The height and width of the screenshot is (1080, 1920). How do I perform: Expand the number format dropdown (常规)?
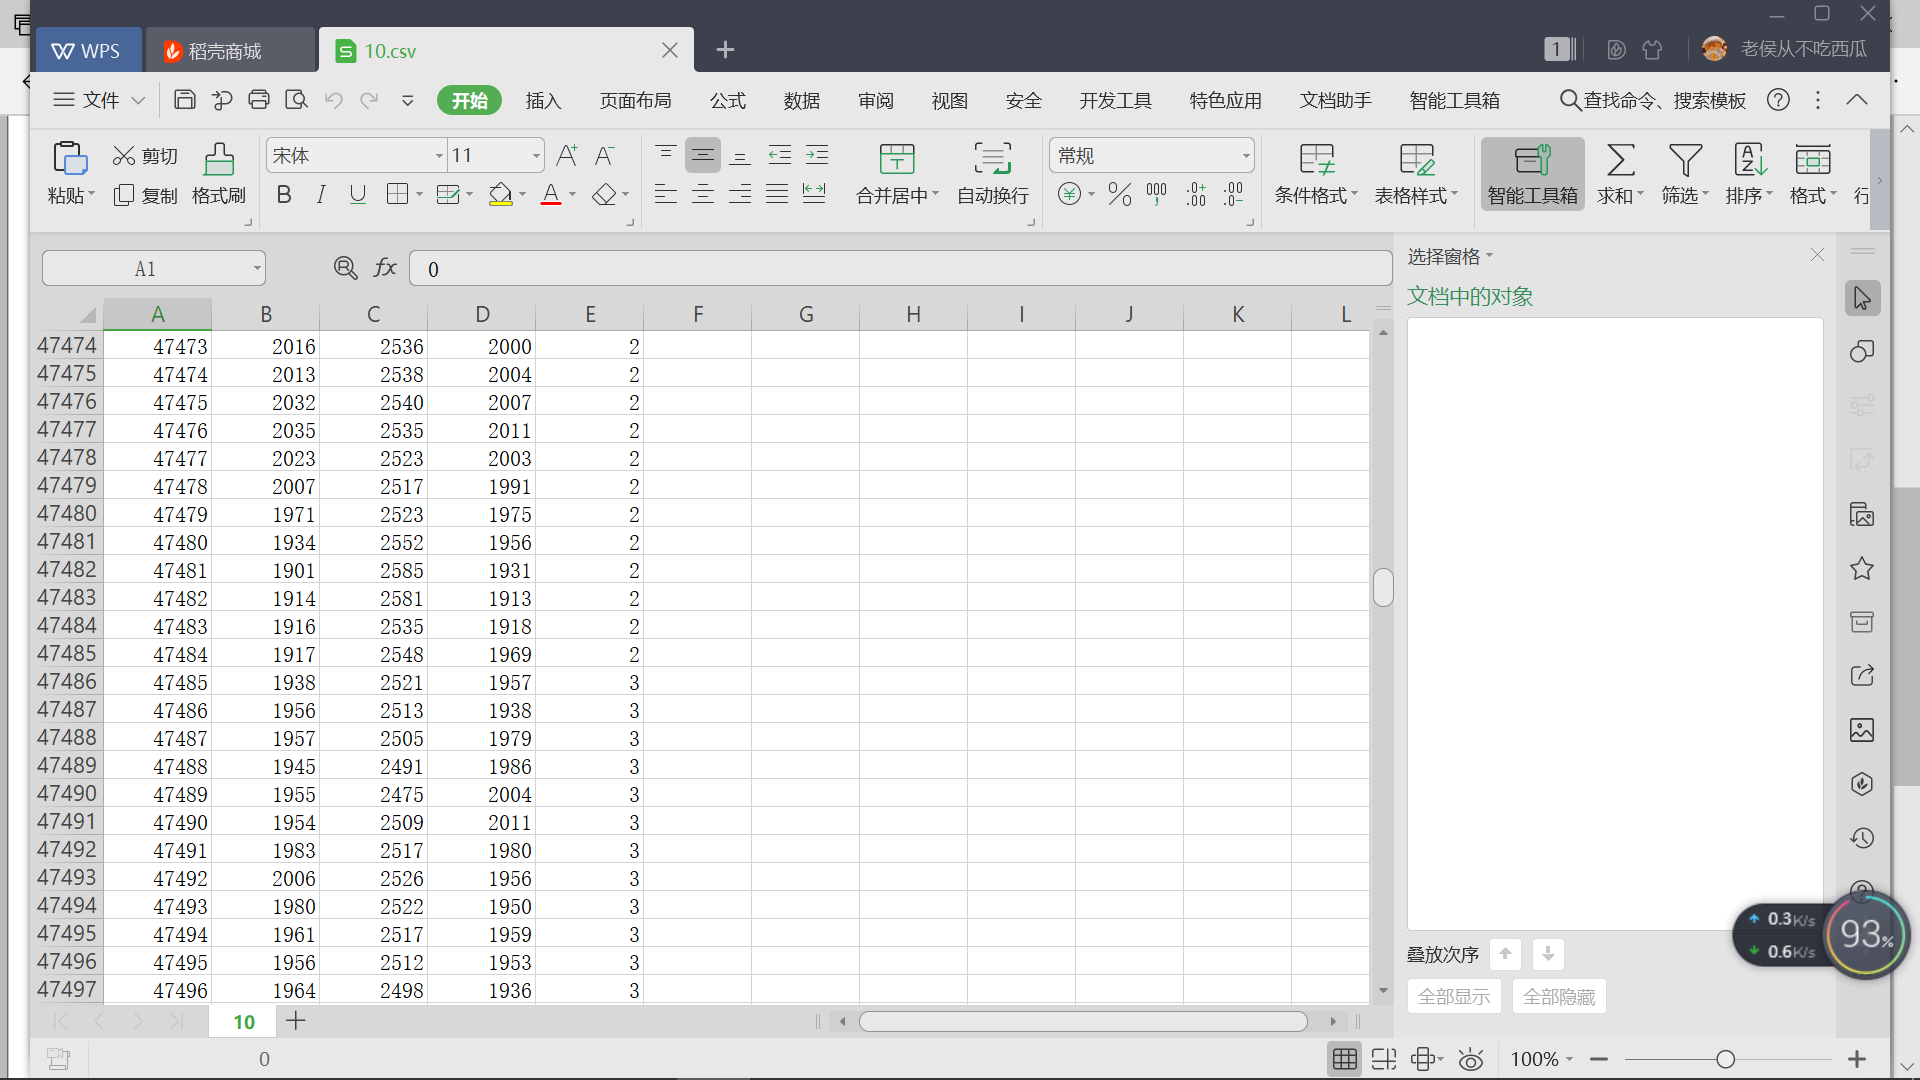tap(1246, 156)
